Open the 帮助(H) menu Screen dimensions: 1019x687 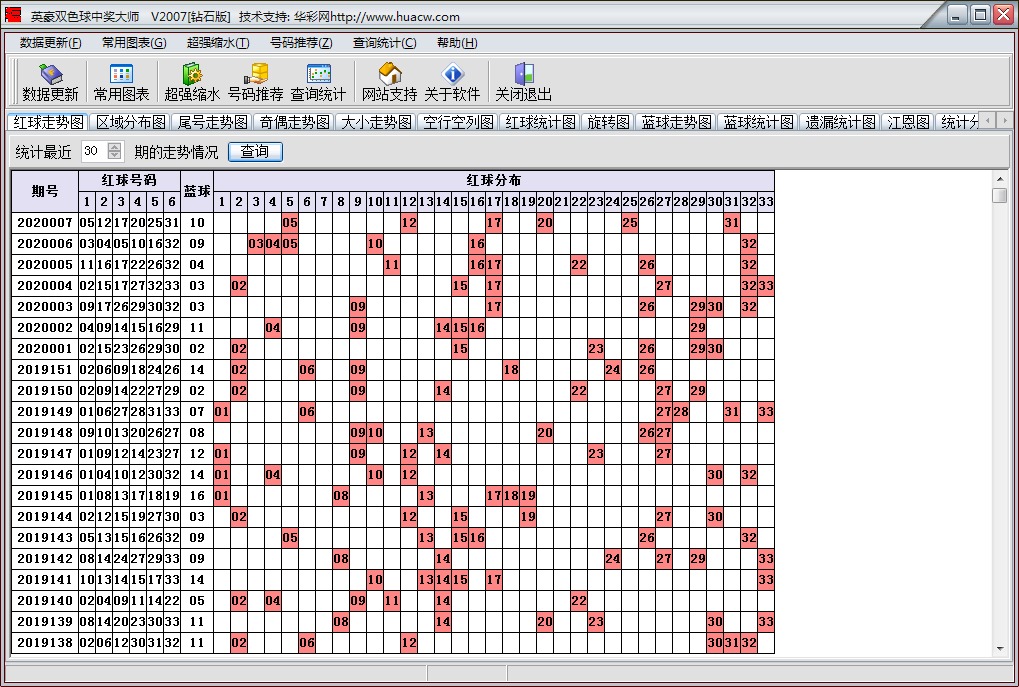pyautogui.click(x=457, y=43)
